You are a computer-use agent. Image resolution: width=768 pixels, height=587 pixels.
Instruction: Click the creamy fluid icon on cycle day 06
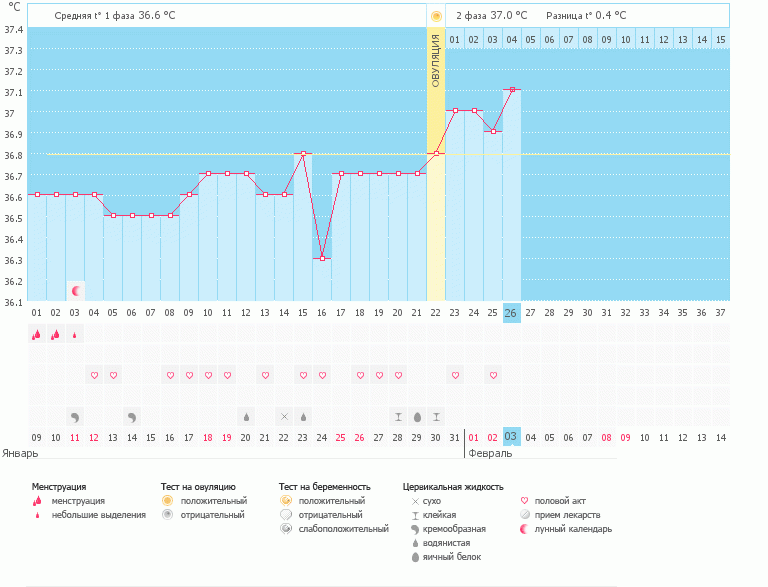coord(132,417)
